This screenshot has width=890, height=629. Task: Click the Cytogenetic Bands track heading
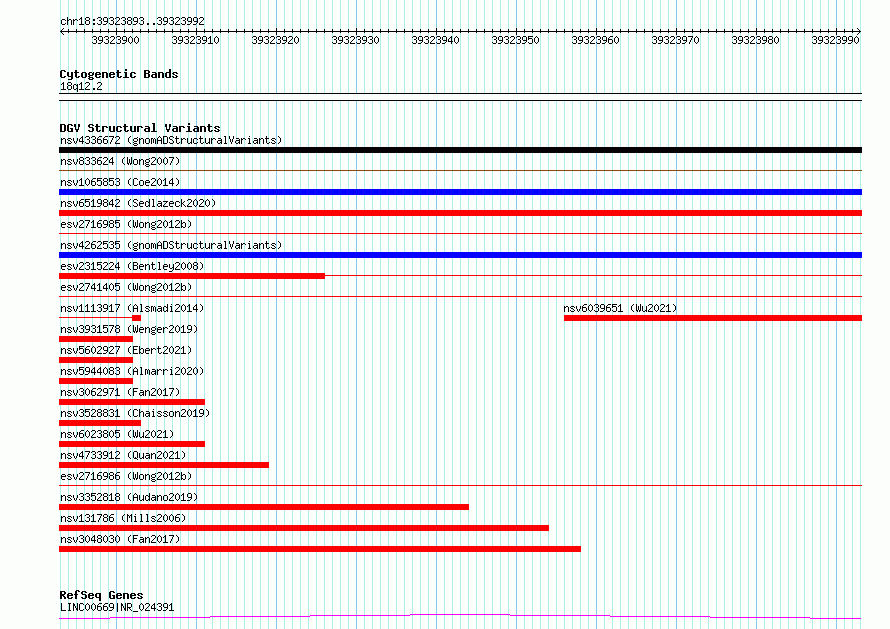[x=119, y=74]
